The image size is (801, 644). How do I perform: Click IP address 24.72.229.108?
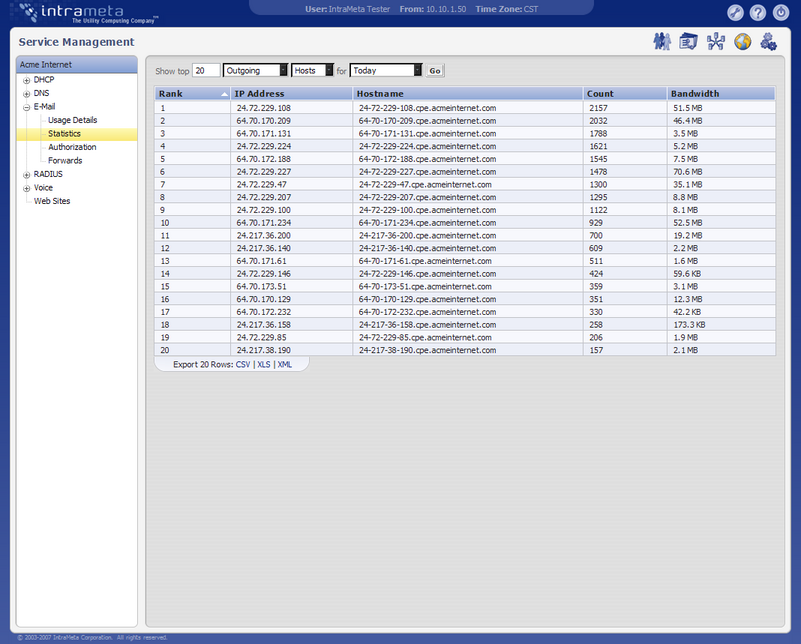click(x=264, y=108)
